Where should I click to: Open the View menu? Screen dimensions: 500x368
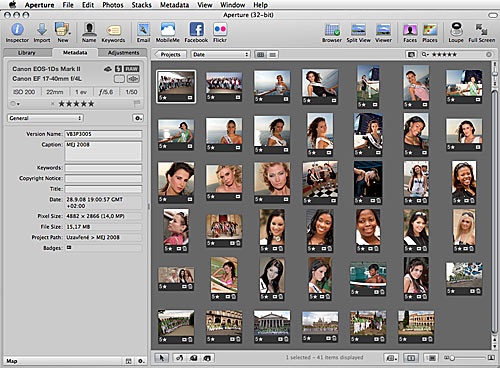[x=205, y=5]
